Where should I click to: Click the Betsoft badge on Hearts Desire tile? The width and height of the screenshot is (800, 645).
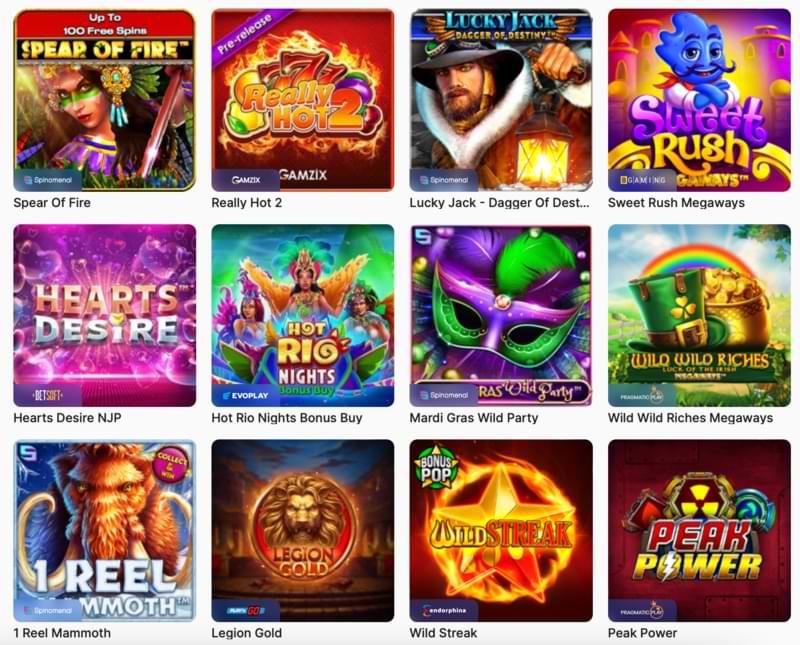(47, 395)
